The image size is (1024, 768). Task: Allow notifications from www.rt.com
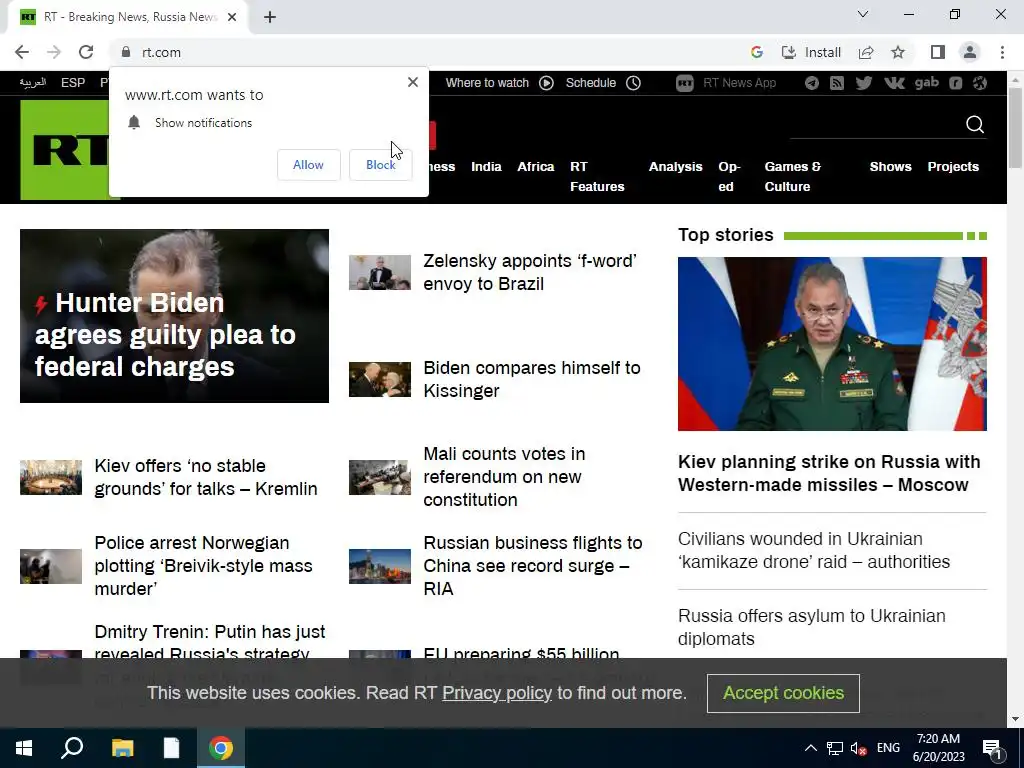[308, 165]
